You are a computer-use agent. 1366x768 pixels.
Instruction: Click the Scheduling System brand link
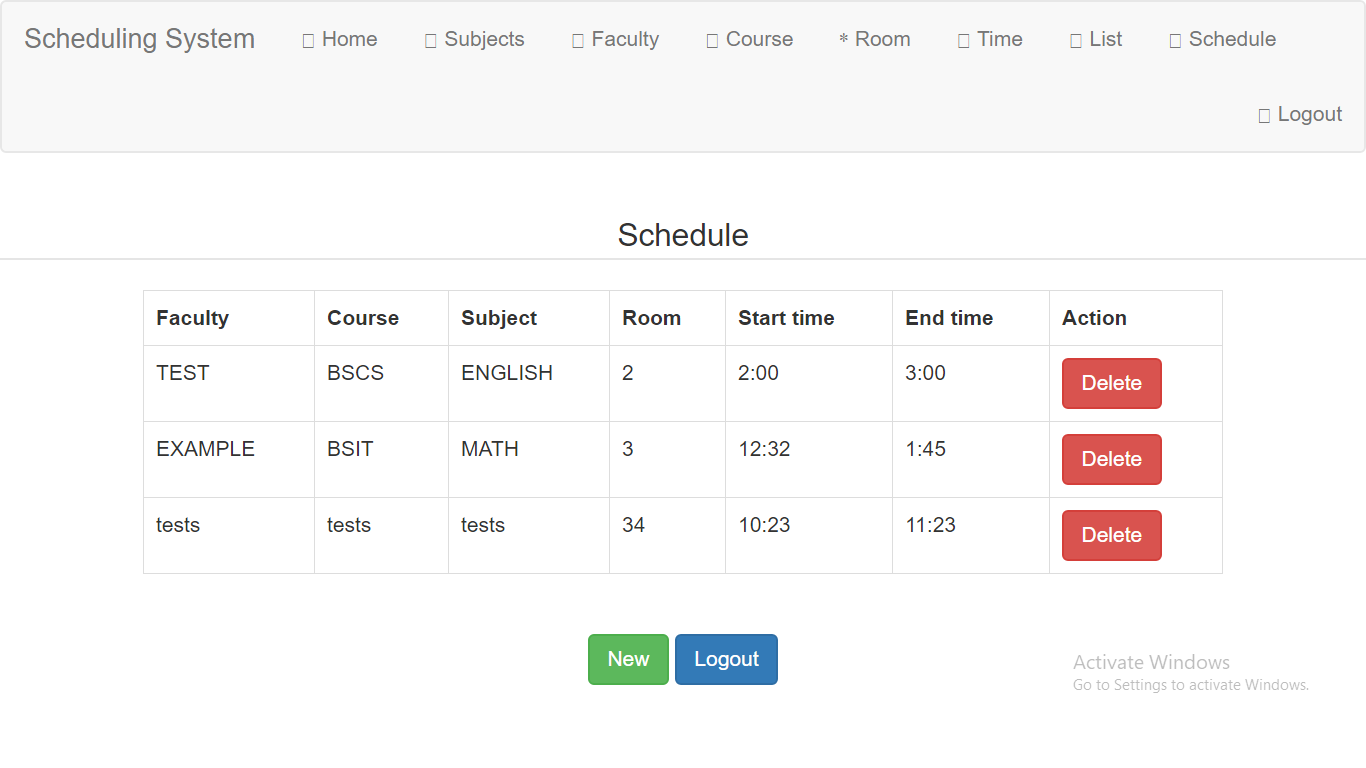click(139, 39)
